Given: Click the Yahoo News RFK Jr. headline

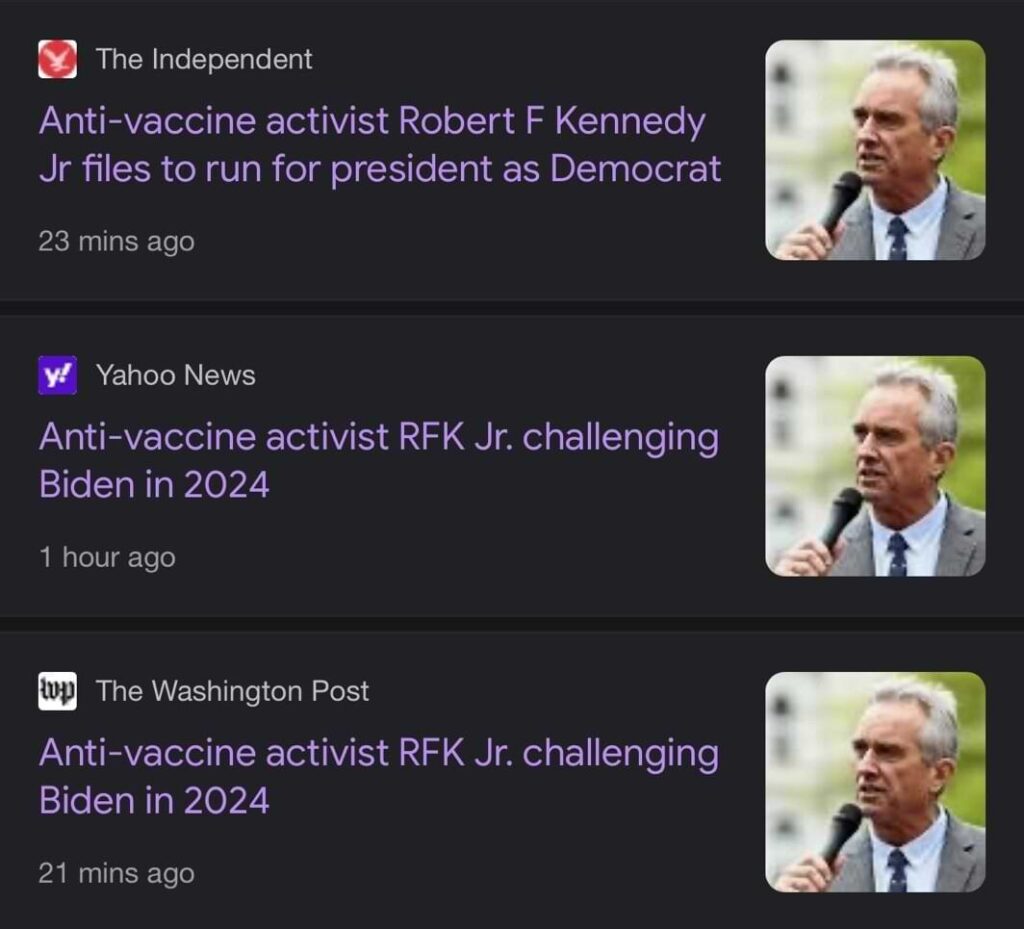Looking at the screenshot, I should 378,460.
